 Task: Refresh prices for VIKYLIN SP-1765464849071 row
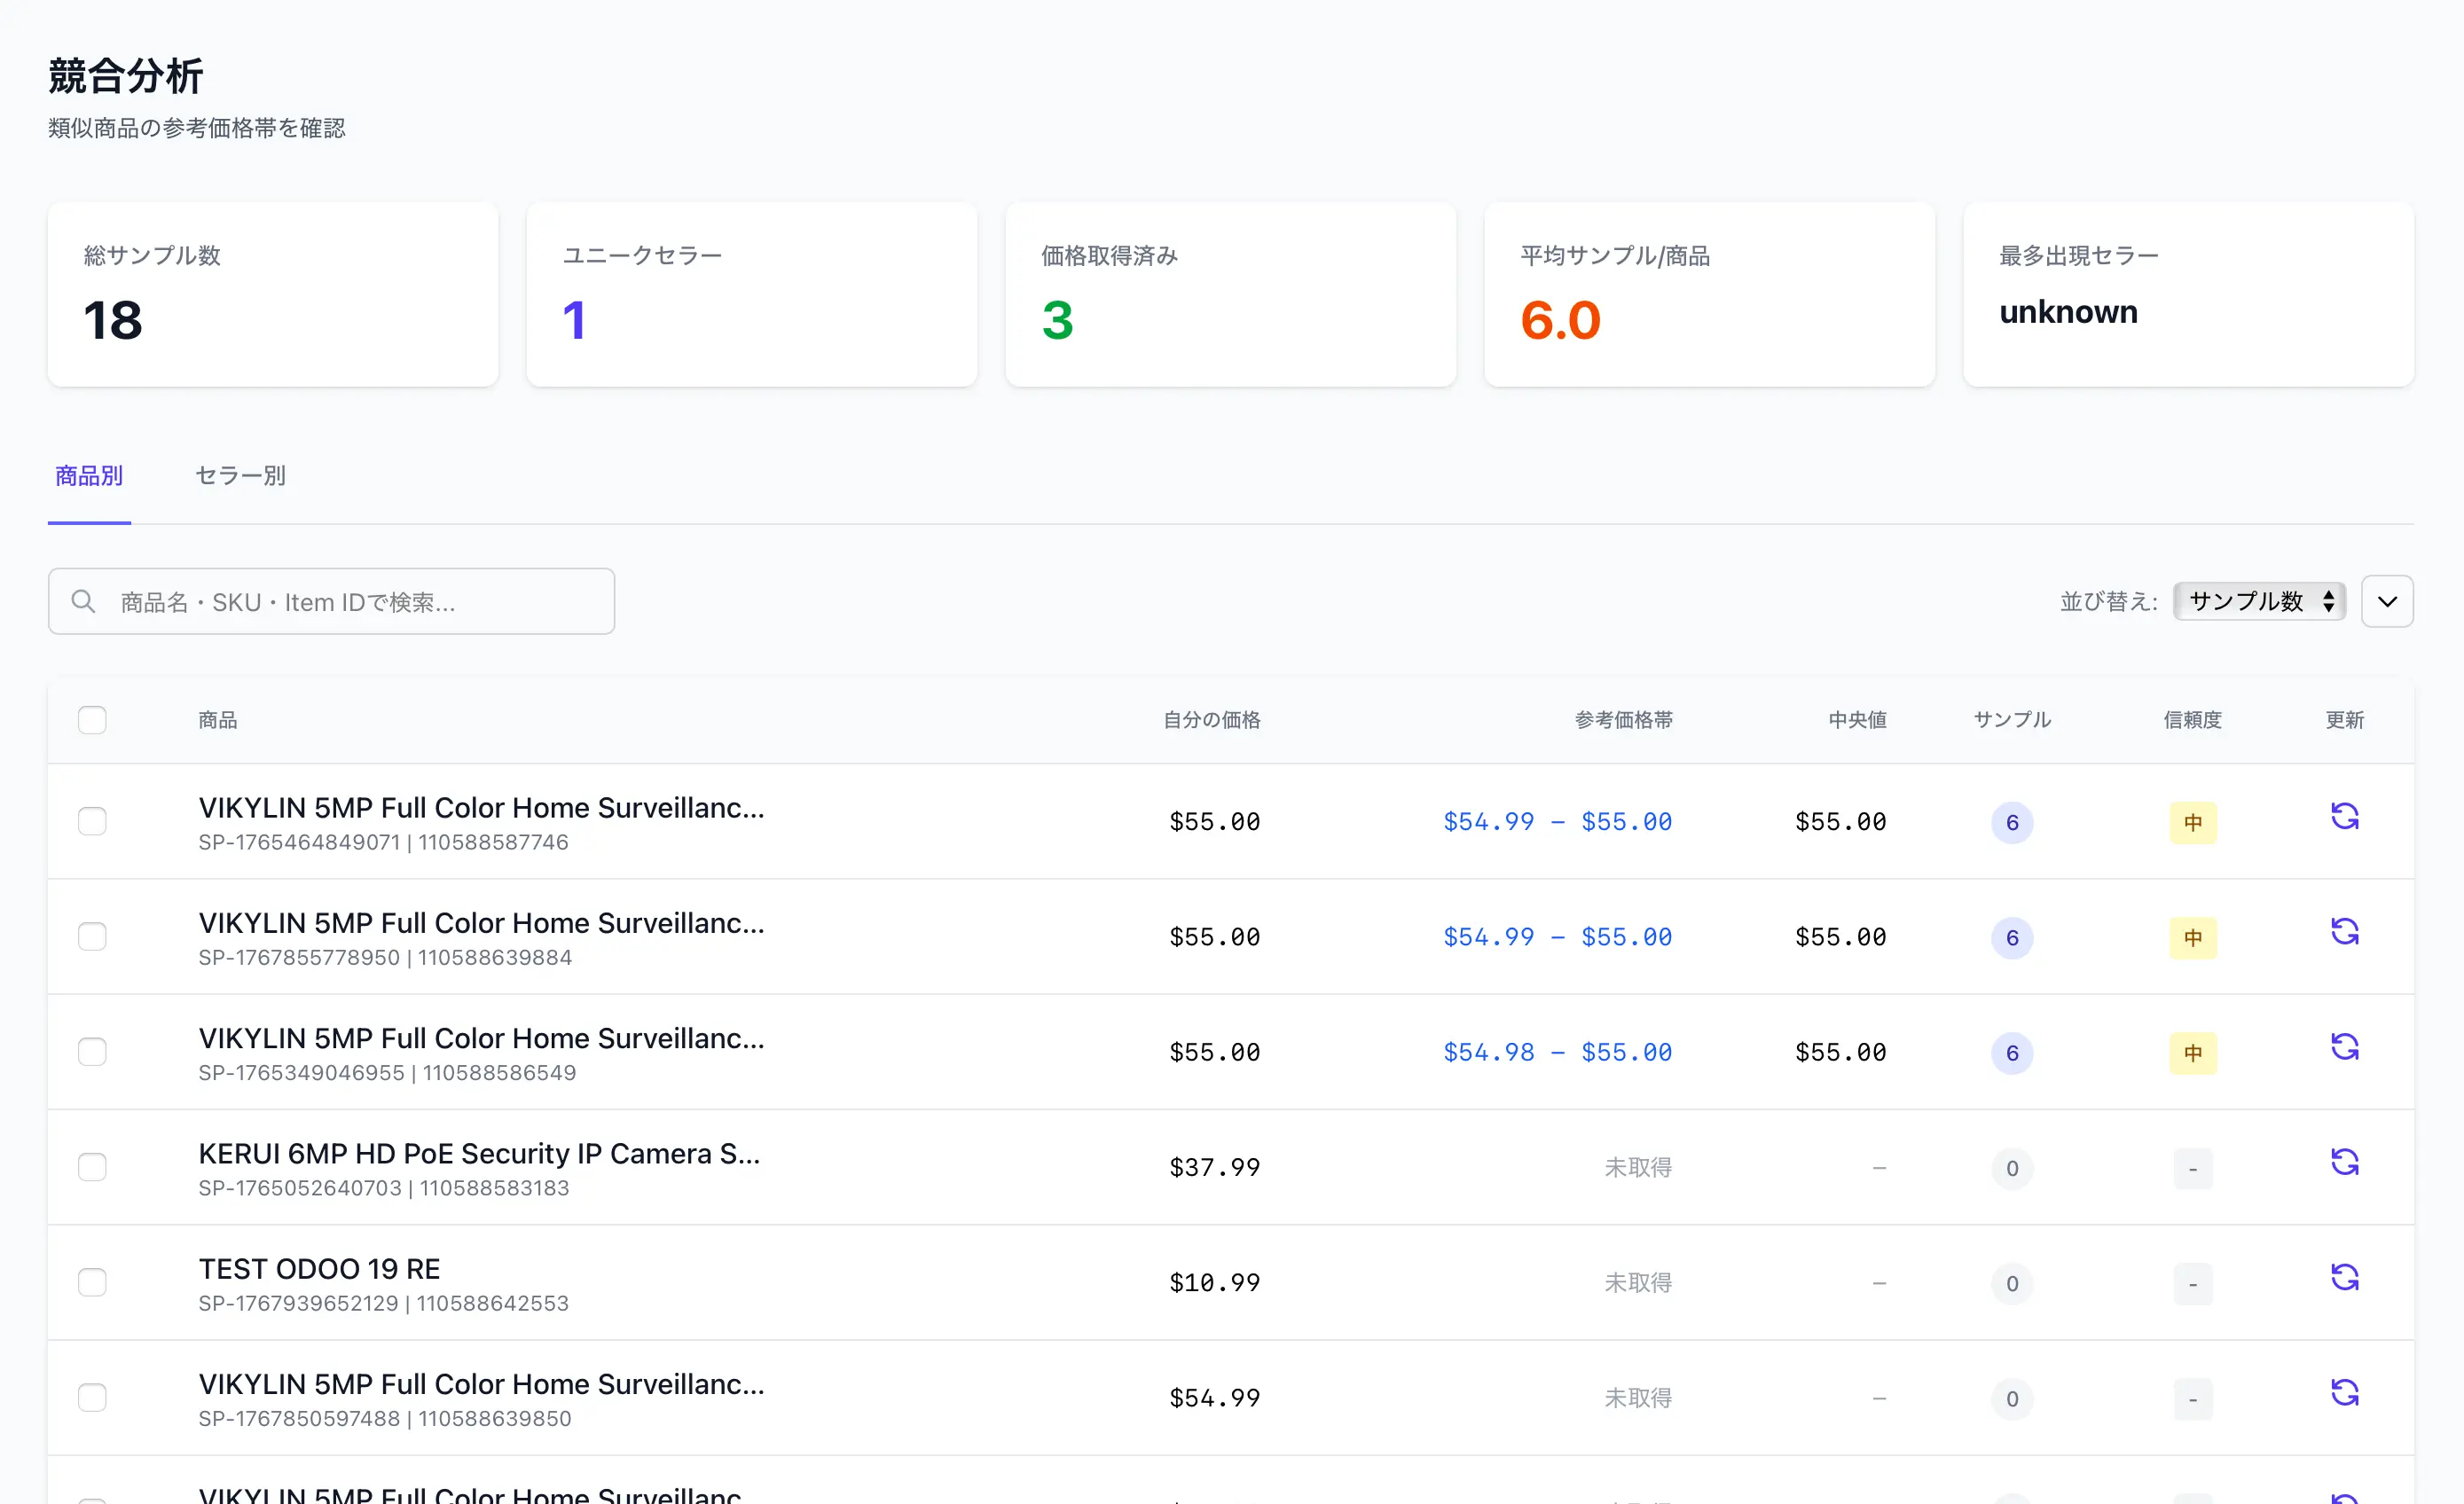click(x=2346, y=816)
